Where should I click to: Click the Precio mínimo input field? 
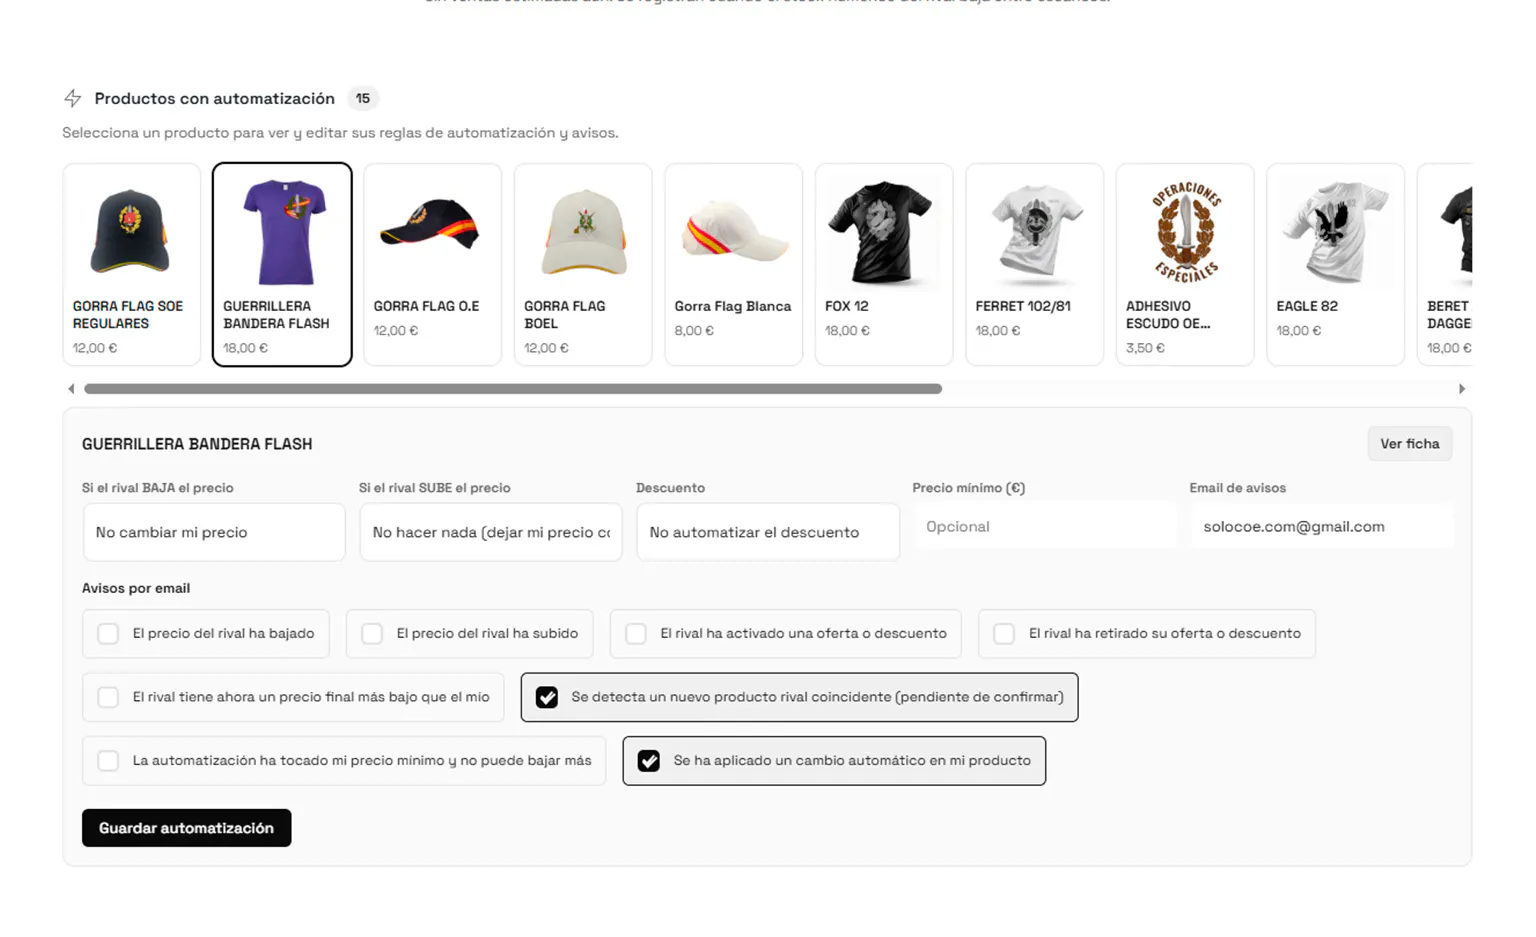point(1045,526)
